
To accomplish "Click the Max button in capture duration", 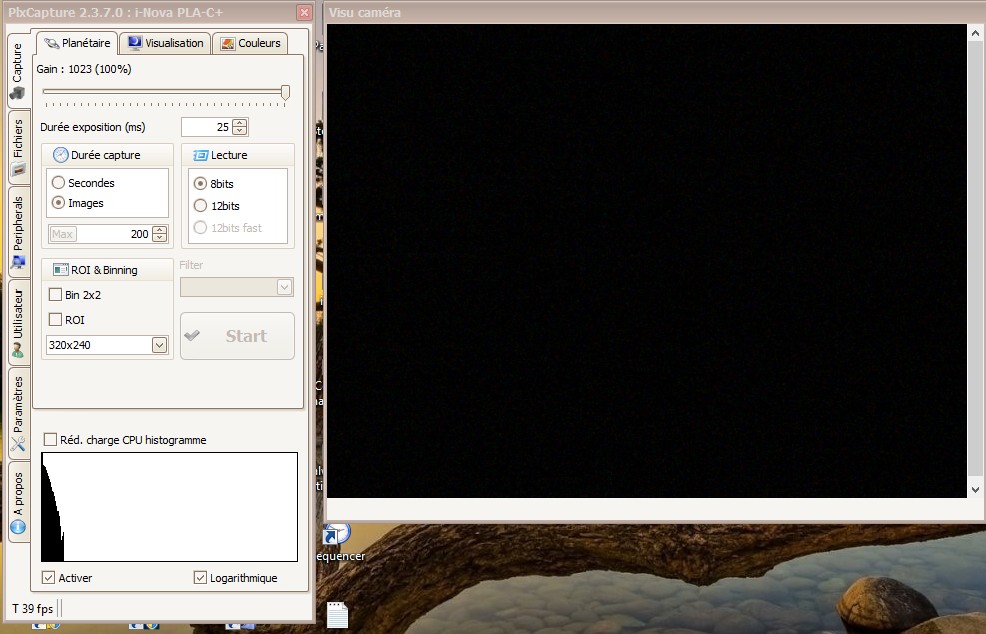I will 62,234.
